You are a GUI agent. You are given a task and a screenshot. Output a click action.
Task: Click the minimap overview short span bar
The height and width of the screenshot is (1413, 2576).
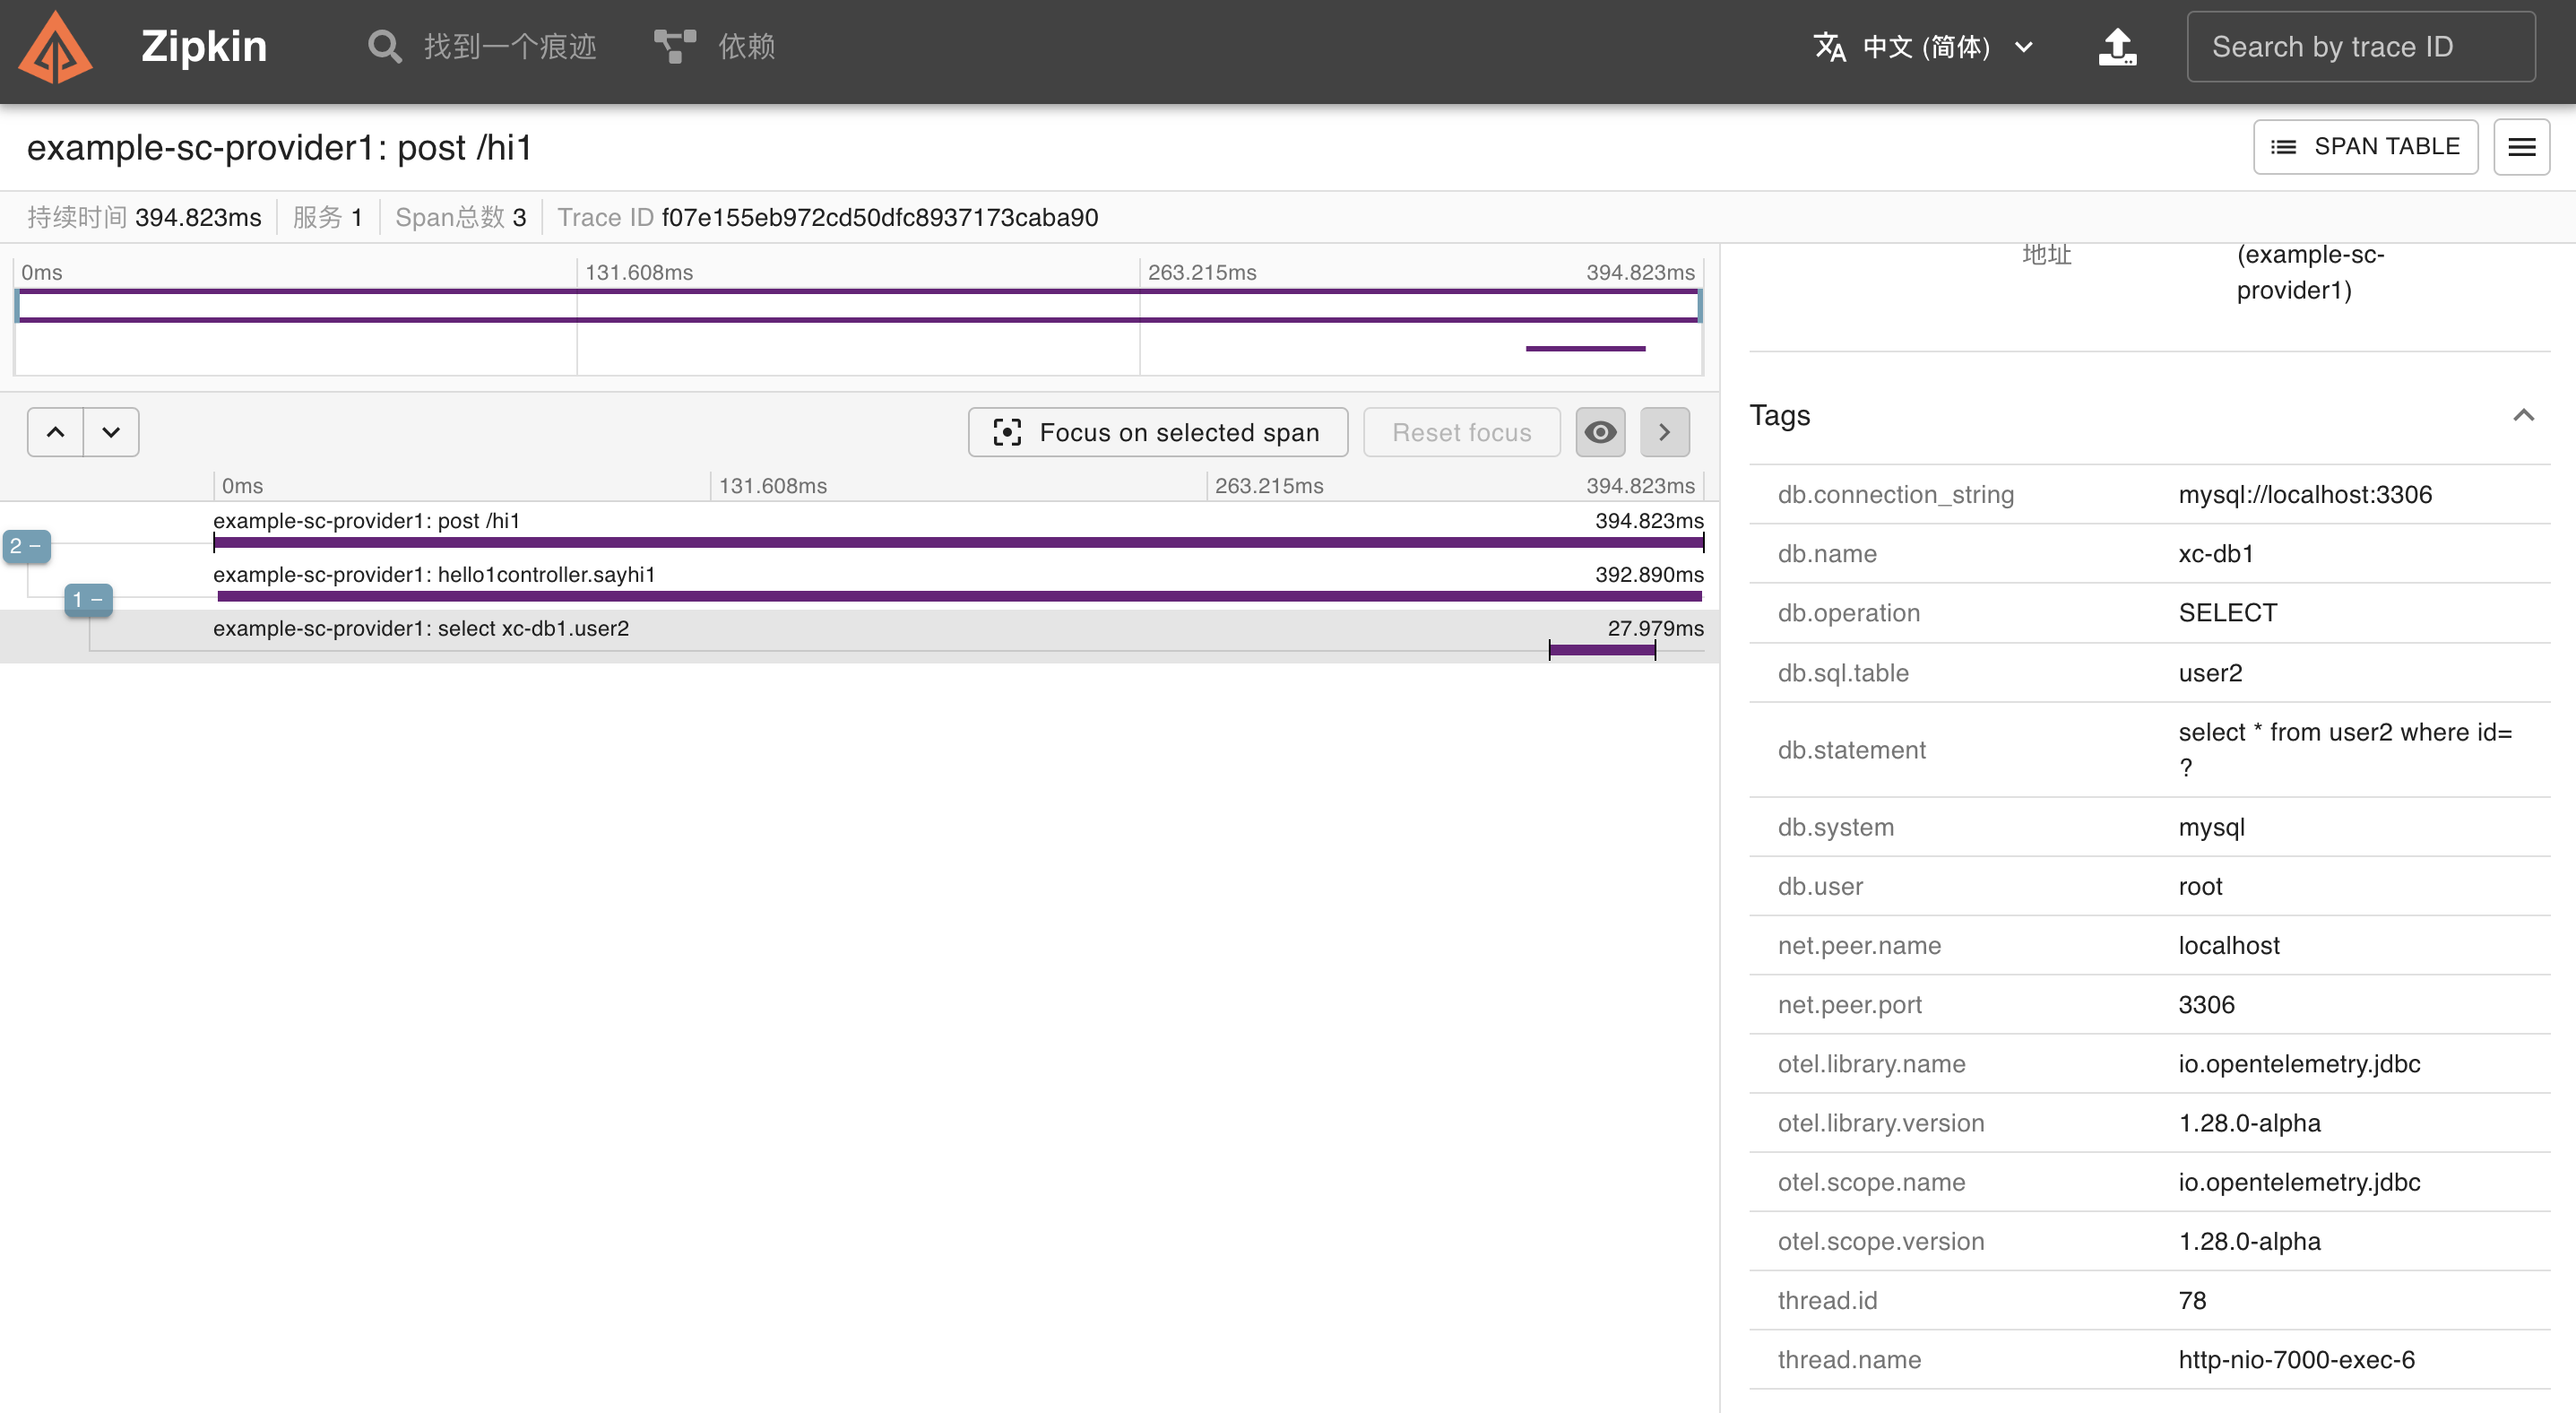[x=1585, y=349]
